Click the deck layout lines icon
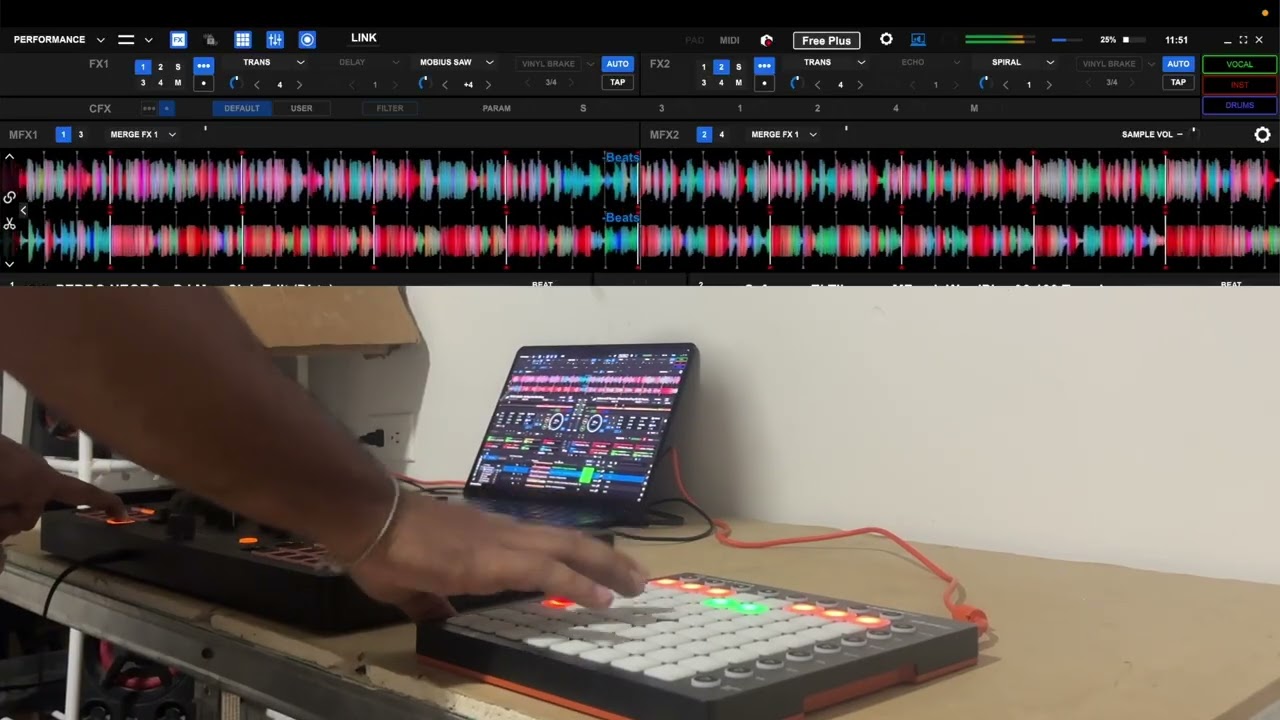Screen dimensions: 1280x720 pyautogui.click(x=126, y=40)
